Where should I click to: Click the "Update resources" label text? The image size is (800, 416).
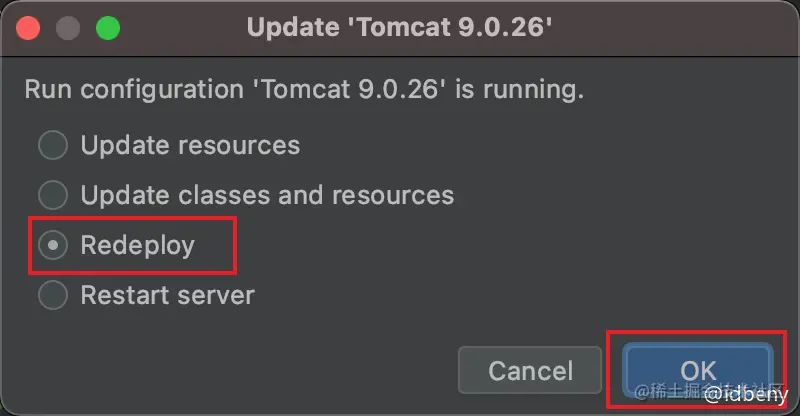click(190, 145)
